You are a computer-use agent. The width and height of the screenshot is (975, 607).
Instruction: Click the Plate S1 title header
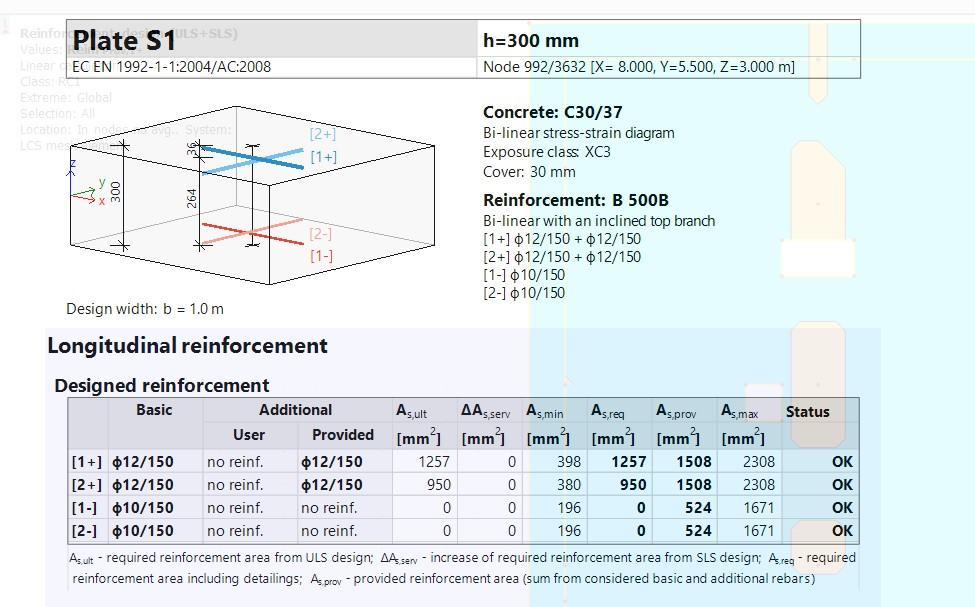coord(124,40)
